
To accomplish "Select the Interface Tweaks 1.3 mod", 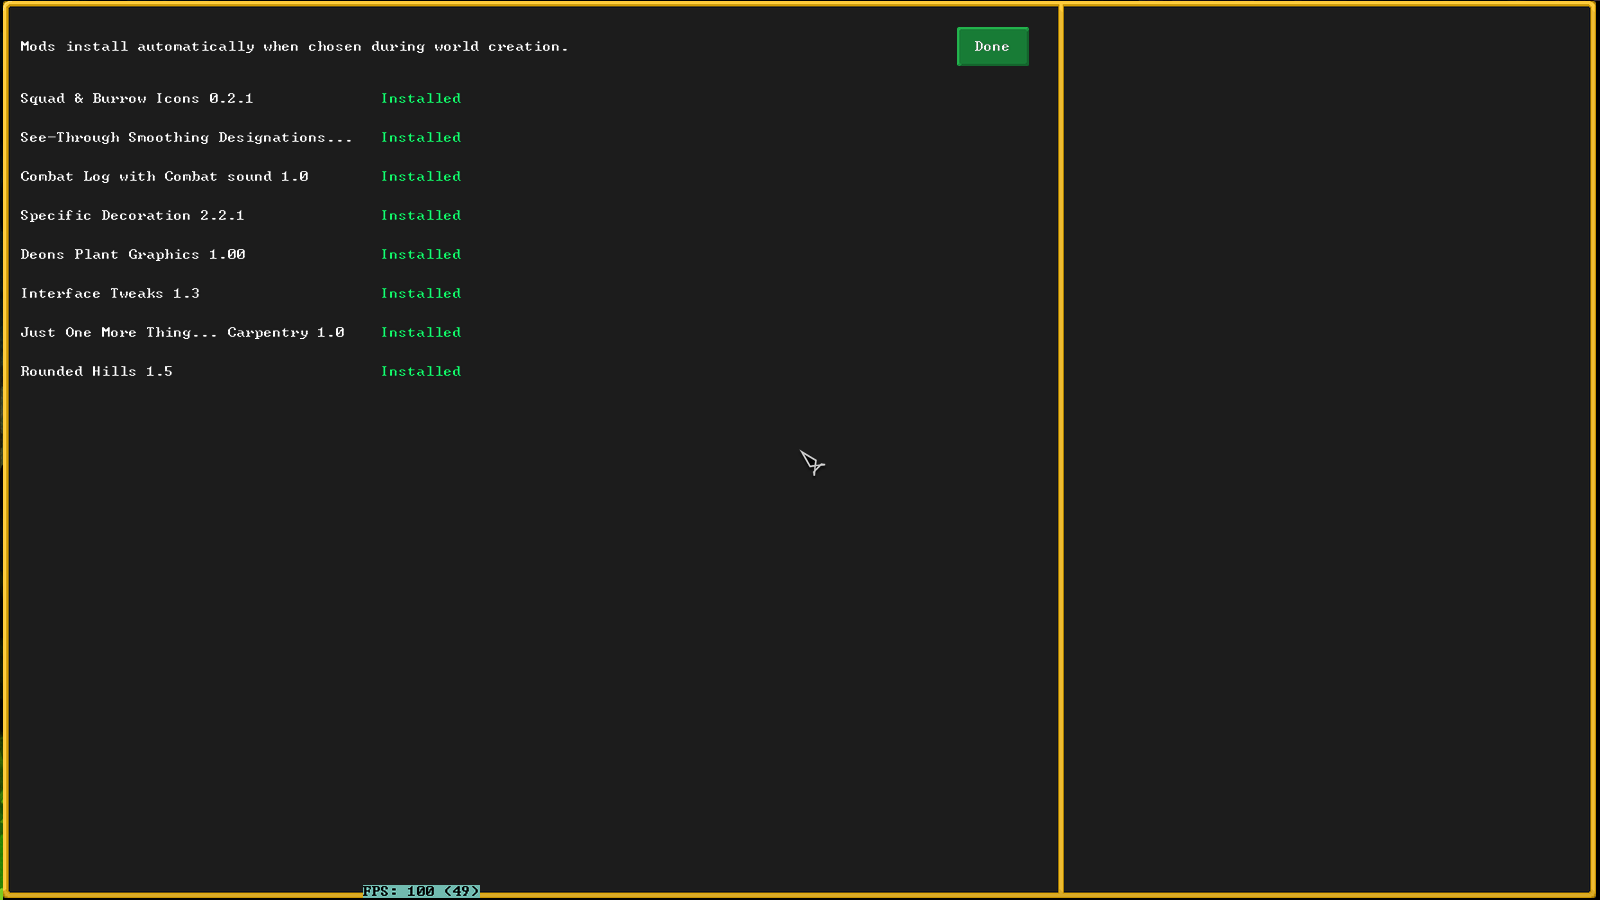I will [x=110, y=293].
